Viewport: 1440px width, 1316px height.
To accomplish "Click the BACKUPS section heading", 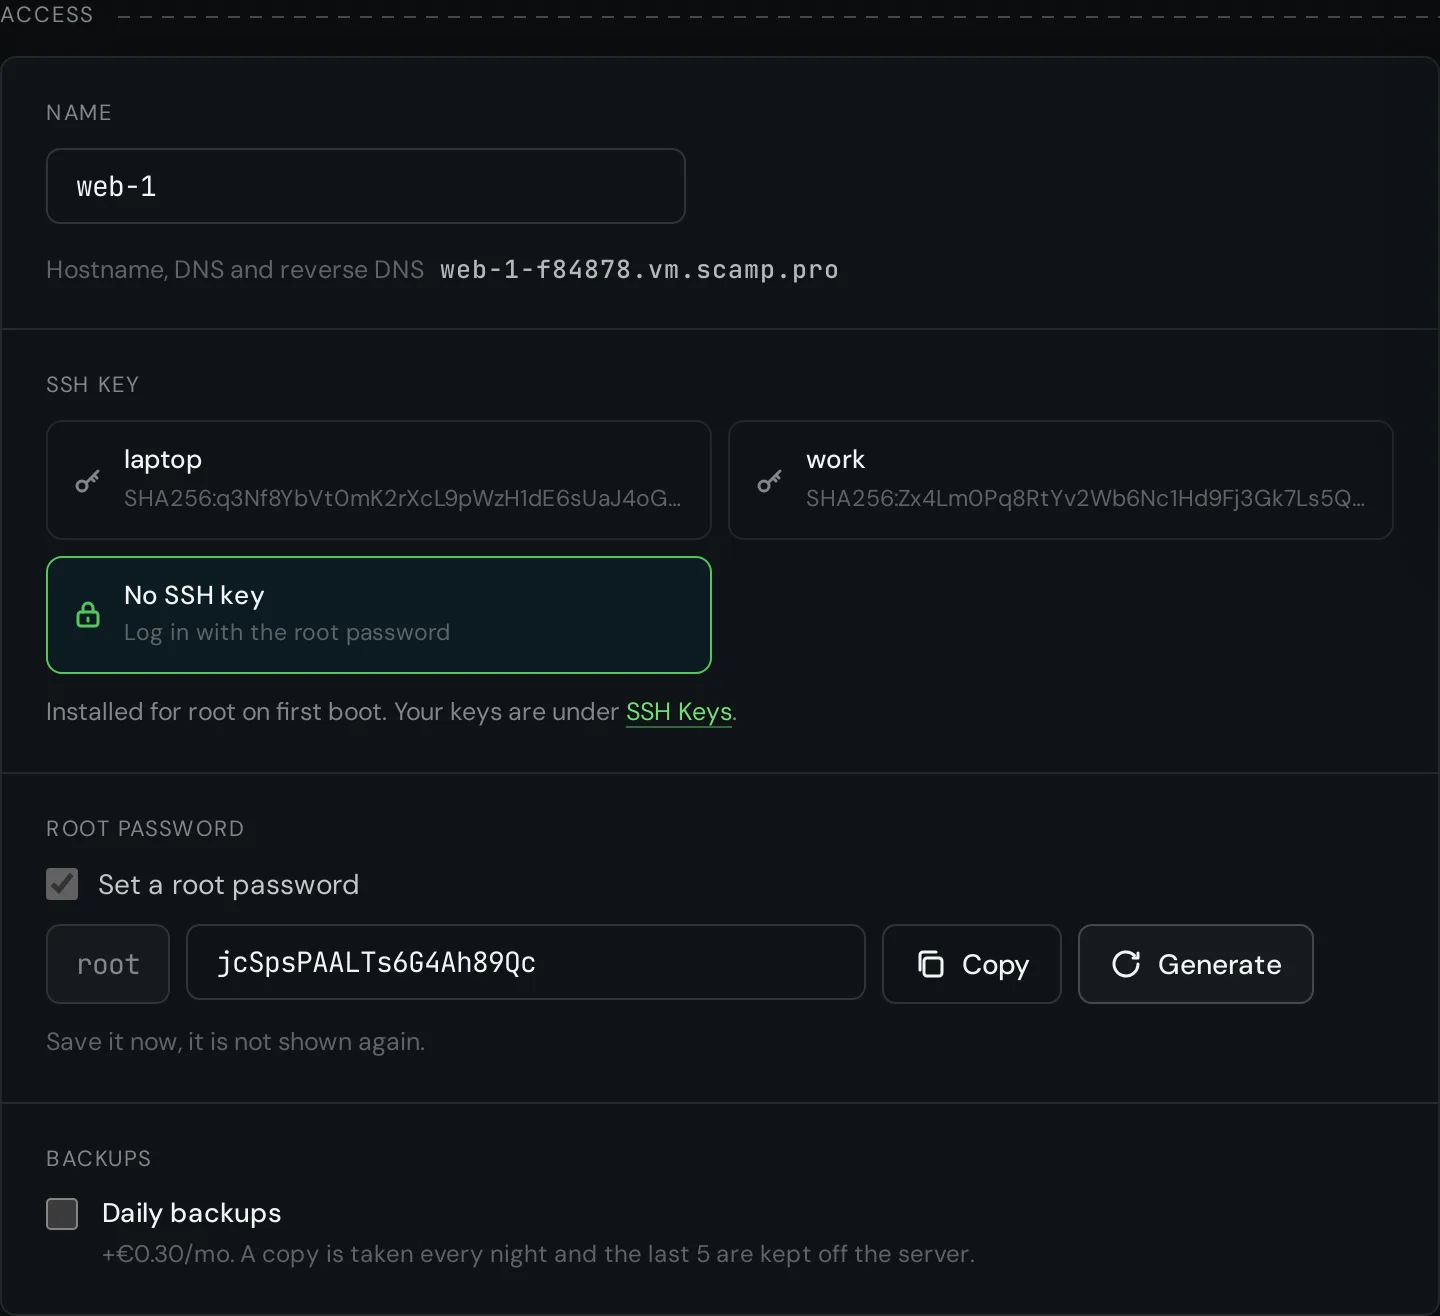I will pos(99,1159).
